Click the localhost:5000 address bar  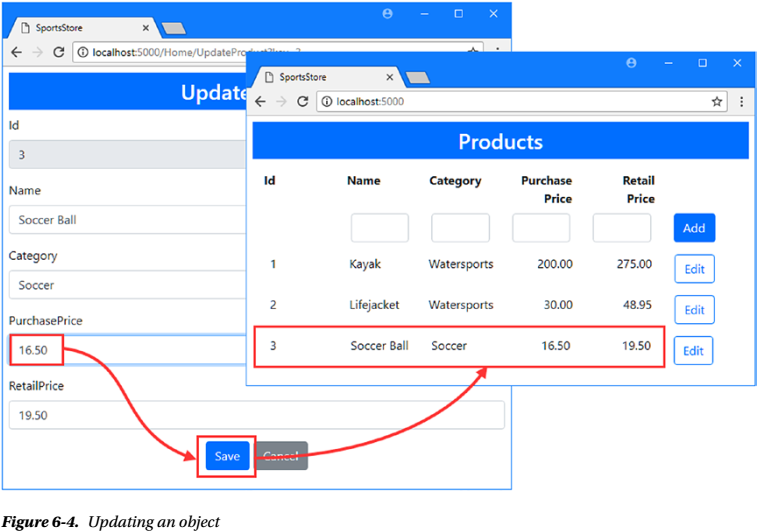[x=522, y=102]
